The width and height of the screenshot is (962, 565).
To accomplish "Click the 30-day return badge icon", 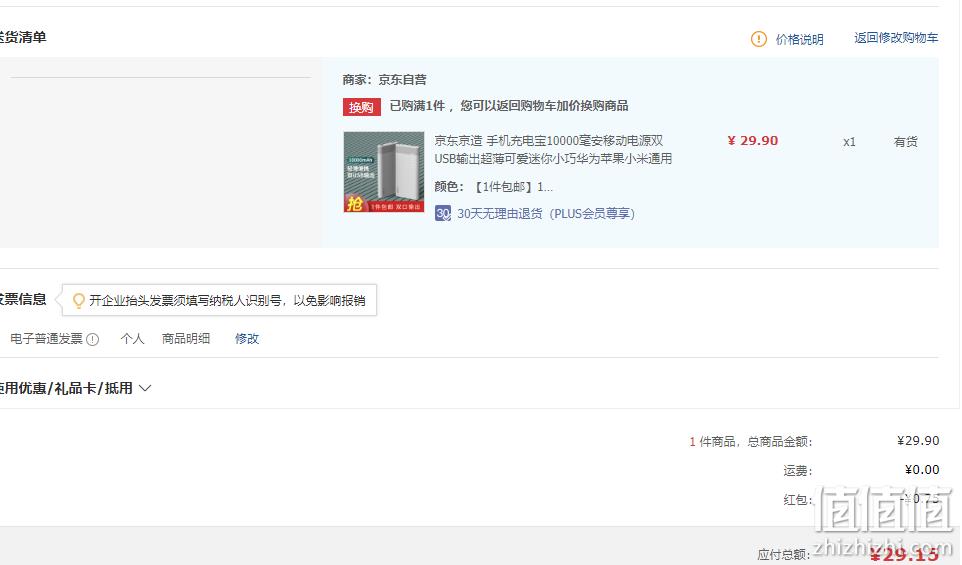I will pyautogui.click(x=442, y=213).
